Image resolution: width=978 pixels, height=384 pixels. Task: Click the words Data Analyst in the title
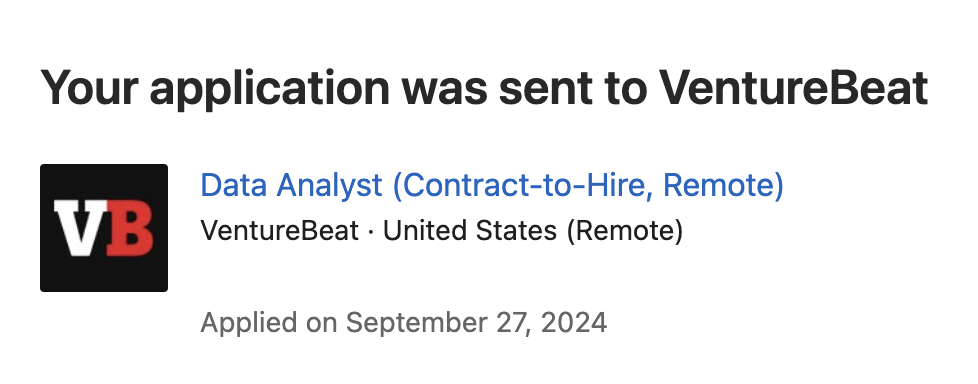pyautogui.click(x=291, y=186)
